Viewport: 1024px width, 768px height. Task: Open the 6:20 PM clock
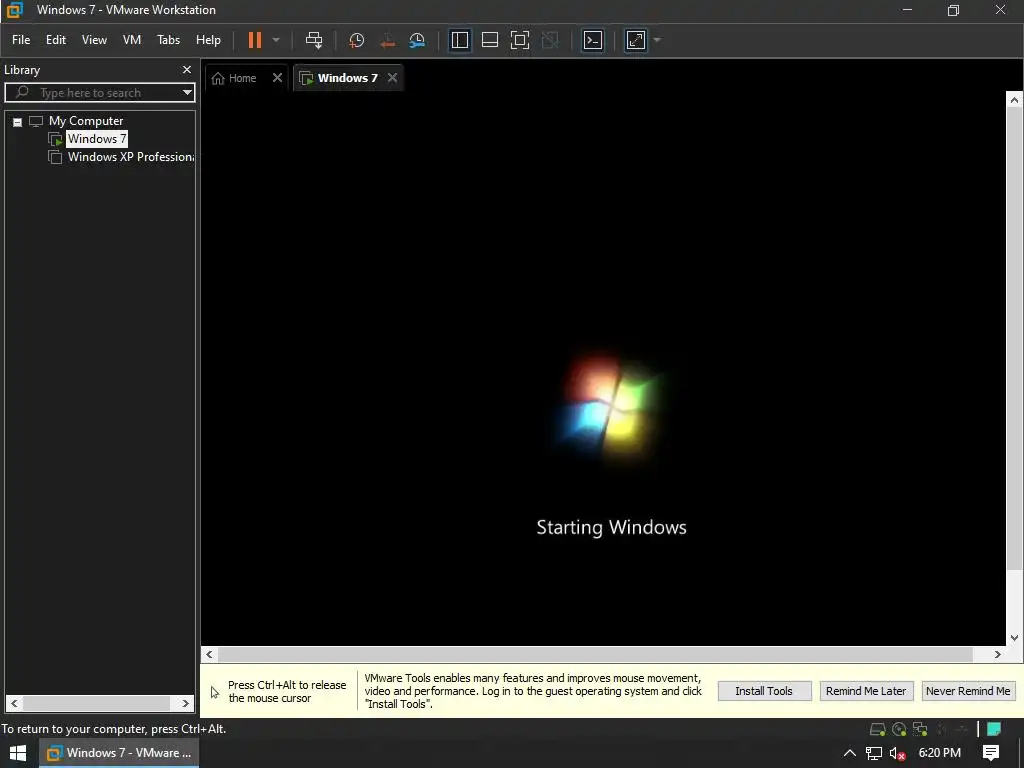click(x=940, y=753)
